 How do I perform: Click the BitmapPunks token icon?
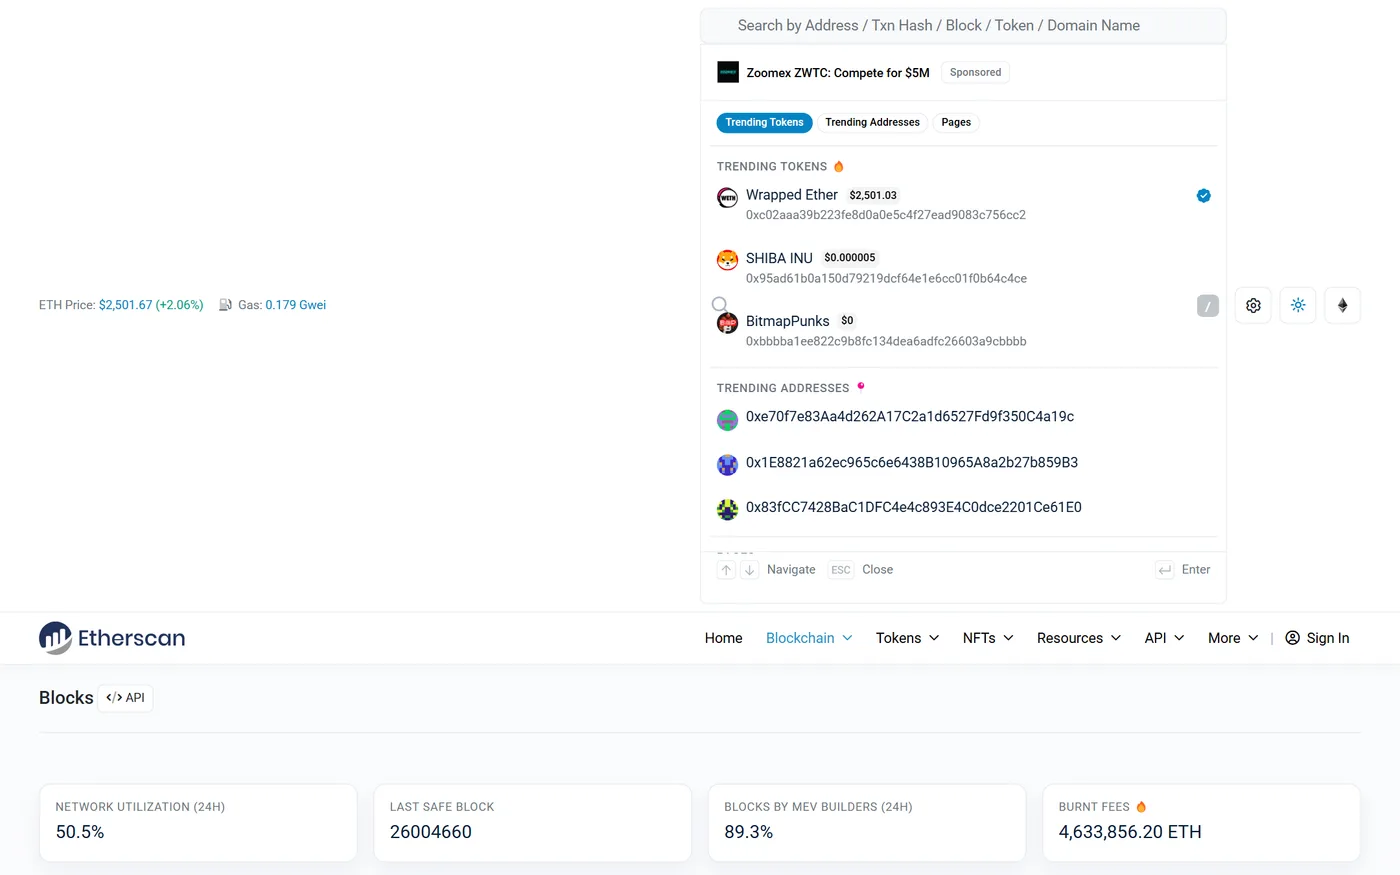click(728, 323)
